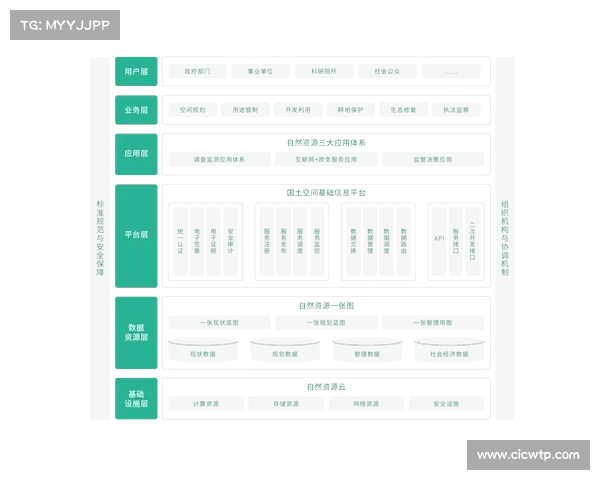600x480 pixels.
Task: Click the www.cicwtp.com watermark link
Action: tap(527, 455)
